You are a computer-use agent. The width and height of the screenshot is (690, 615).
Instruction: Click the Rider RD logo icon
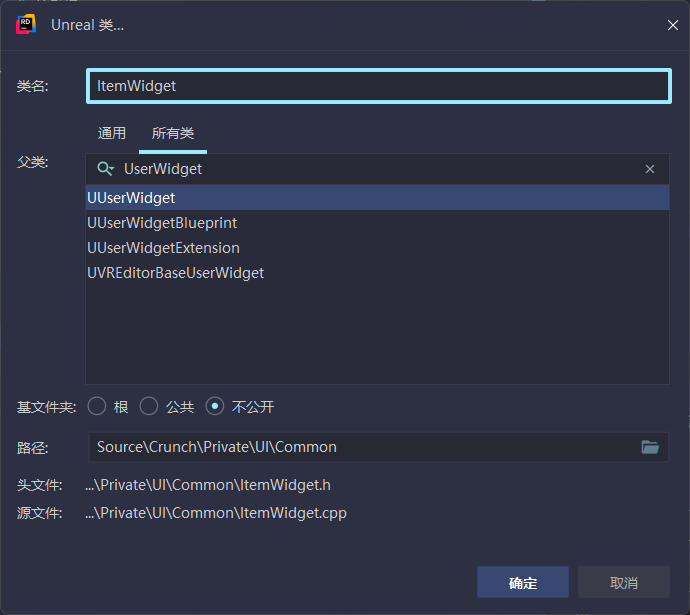click(26, 25)
